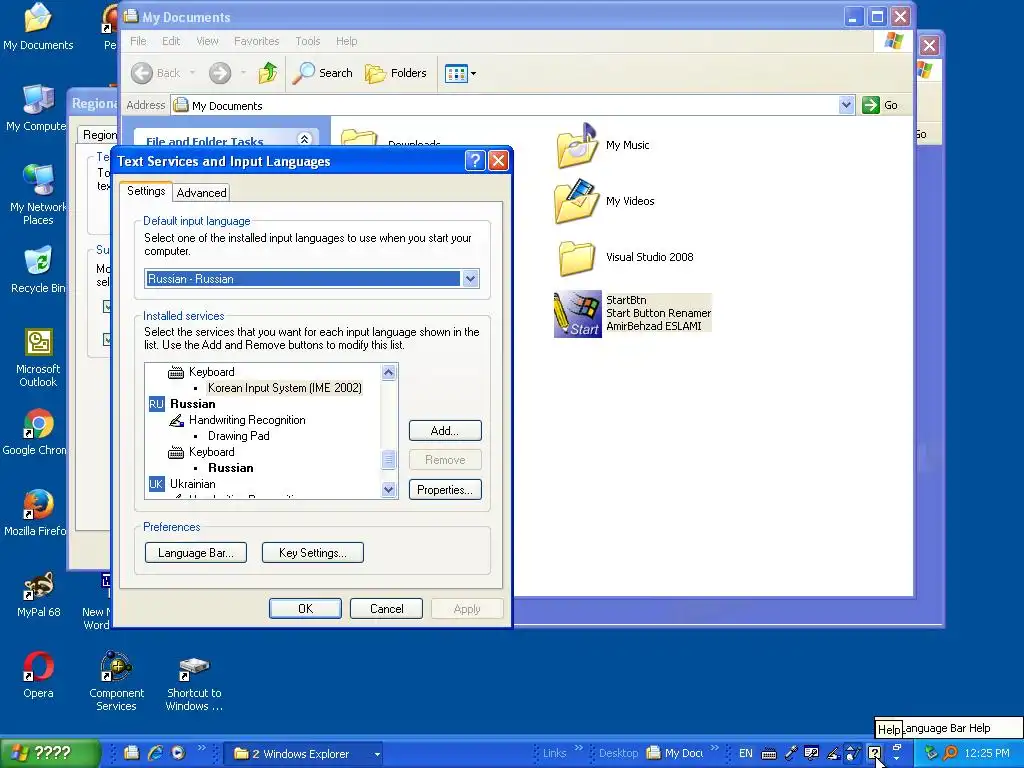Viewport: 1024px width, 768px height.
Task: Open Key Settings... preferences
Action: [313, 552]
